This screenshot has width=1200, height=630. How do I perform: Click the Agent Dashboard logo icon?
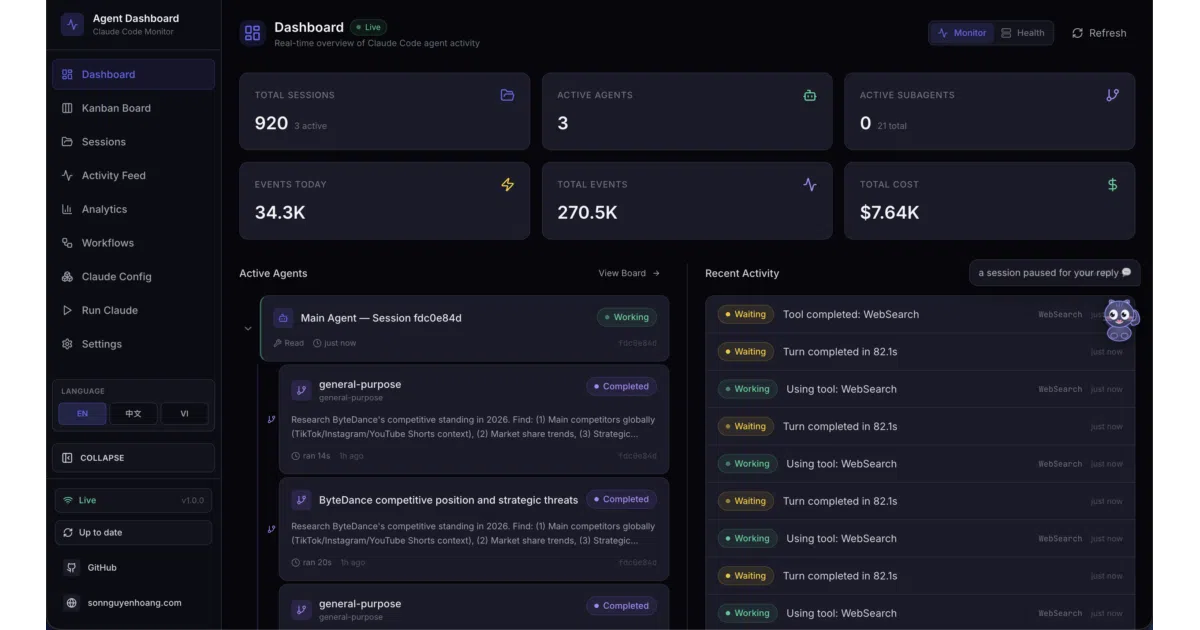(72, 24)
